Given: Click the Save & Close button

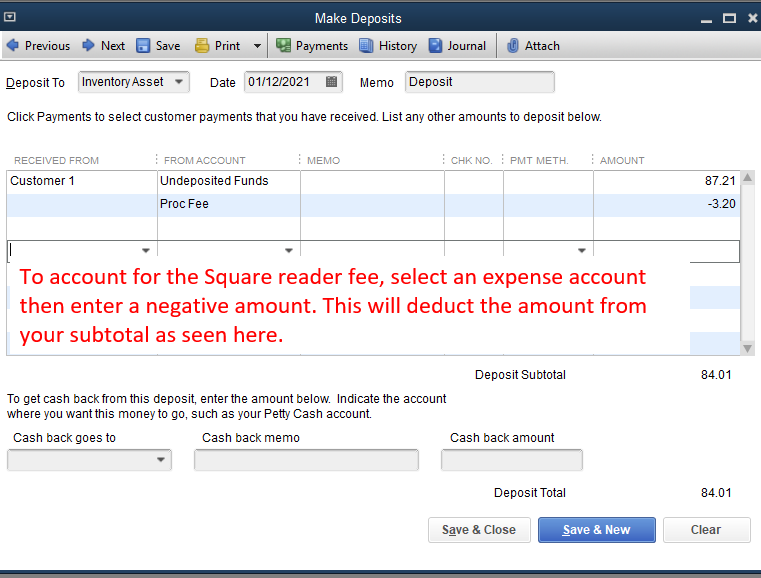Looking at the screenshot, I should pyautogui.click(x=479, y=529).
